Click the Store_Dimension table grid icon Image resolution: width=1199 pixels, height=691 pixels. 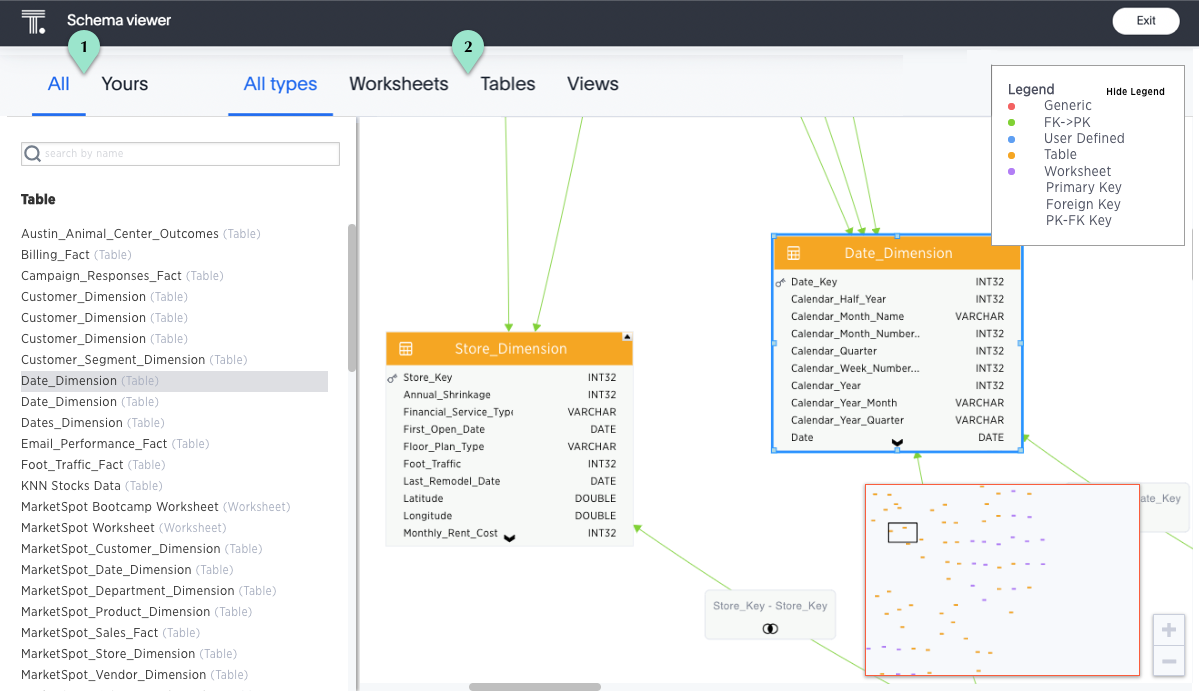pos(406,349)
